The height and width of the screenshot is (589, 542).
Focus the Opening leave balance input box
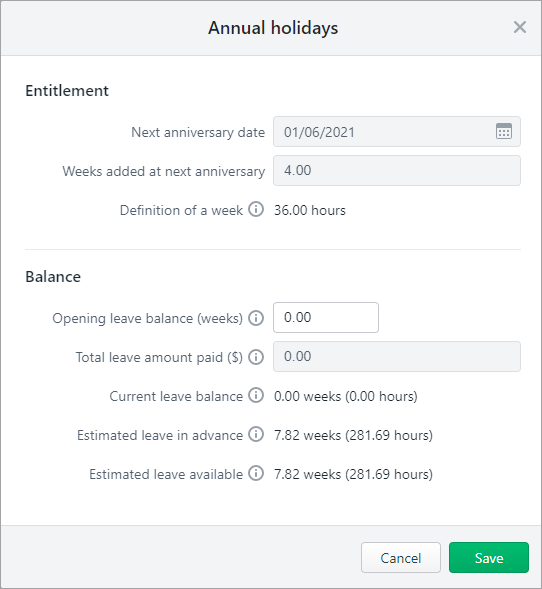[326, 317]
